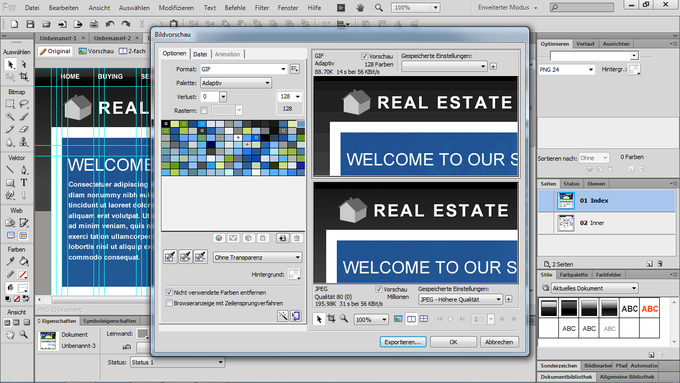The image size is (680, 383).
Task: Select the Subselection tool
Action: 23,64
